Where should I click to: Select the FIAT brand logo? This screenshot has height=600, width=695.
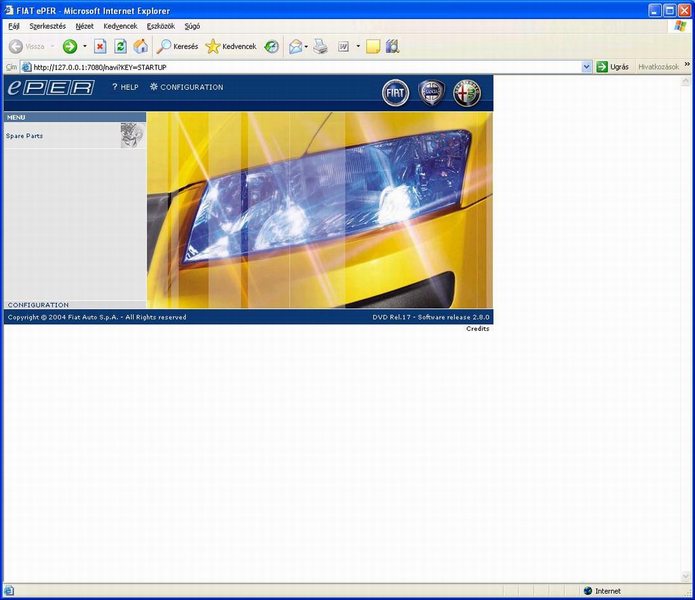click(395, 93)
